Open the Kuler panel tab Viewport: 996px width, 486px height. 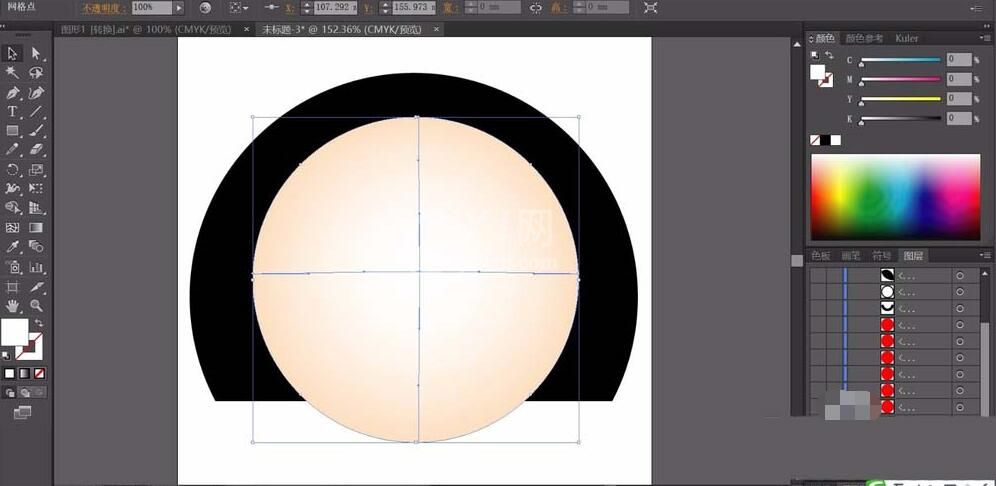(906, 38)
